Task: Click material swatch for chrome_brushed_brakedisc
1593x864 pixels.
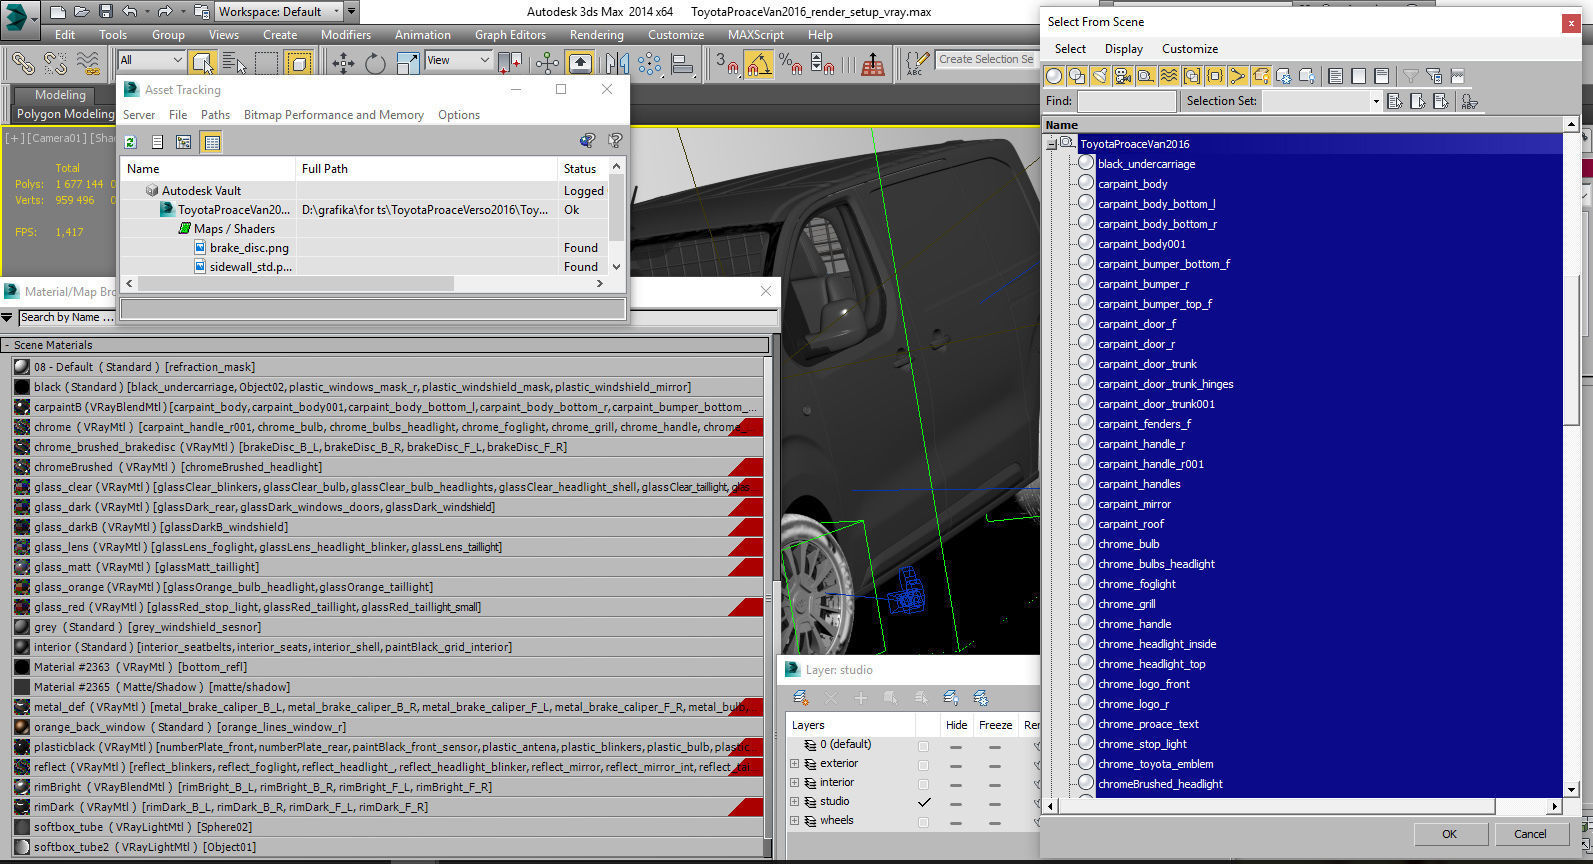Action: [22, 447]
